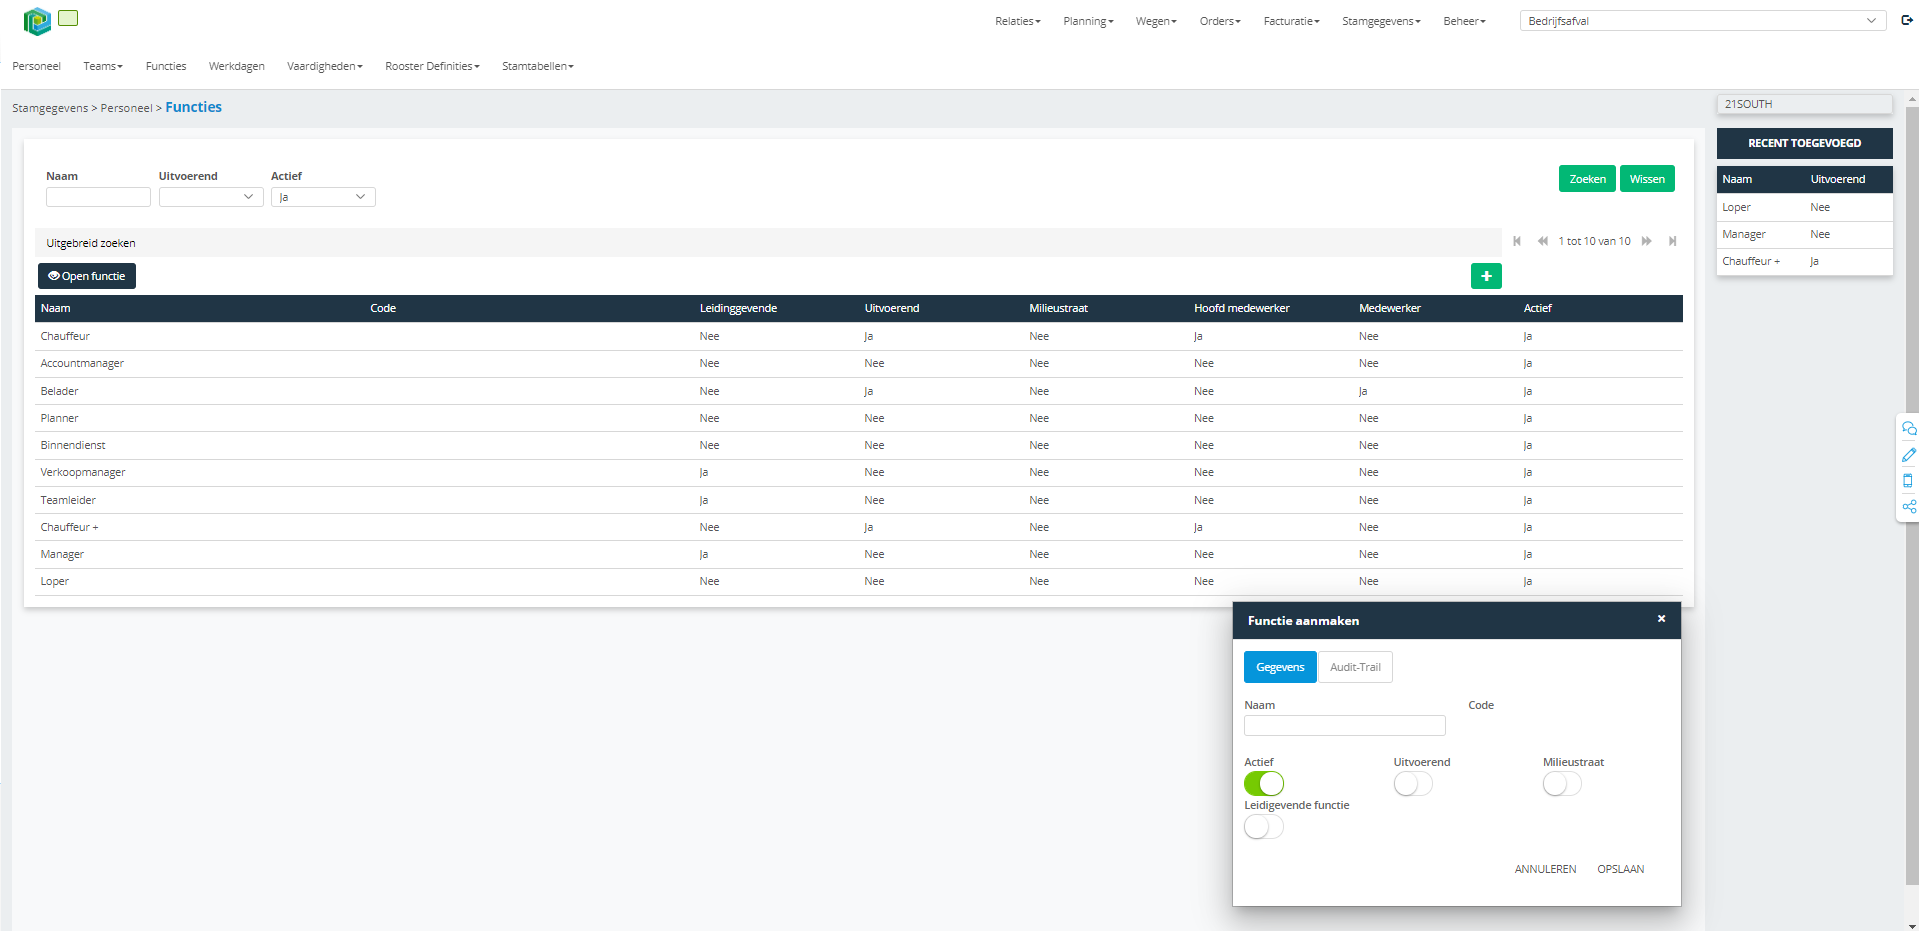
Task: Sort the table by the Naam column
Action: tap(56, 308)
